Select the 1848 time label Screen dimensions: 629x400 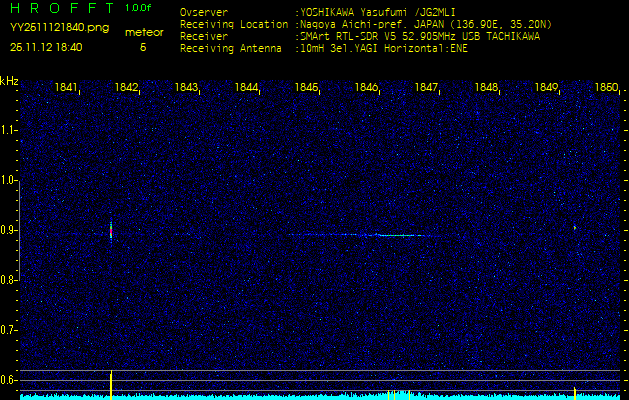tap(487, 87)
